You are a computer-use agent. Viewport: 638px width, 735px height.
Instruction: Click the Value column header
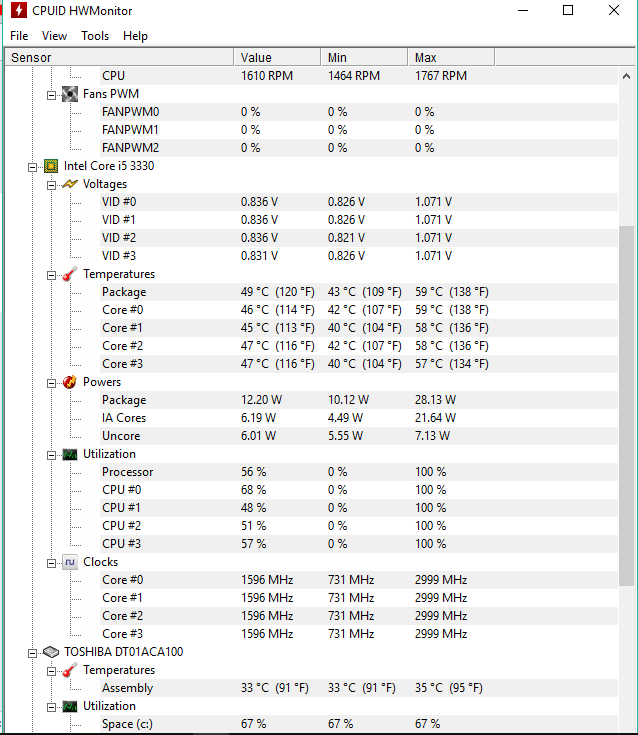pyautogui.click(x=277, y=57)
